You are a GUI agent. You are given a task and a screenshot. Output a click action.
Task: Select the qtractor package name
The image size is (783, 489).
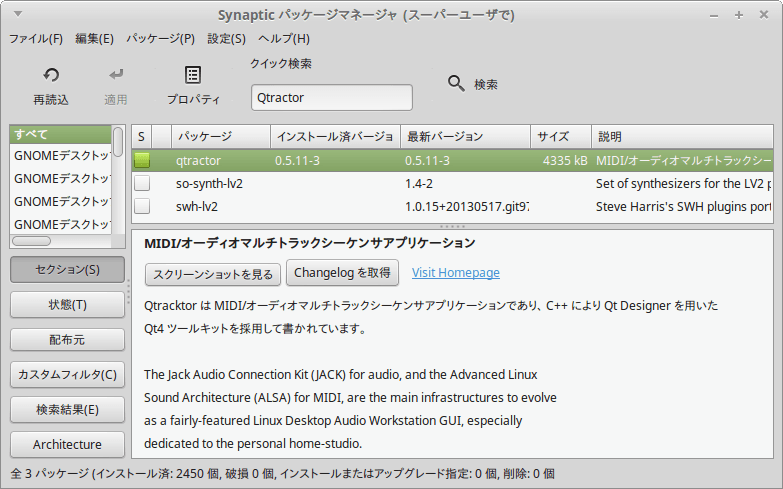point(198,160)
